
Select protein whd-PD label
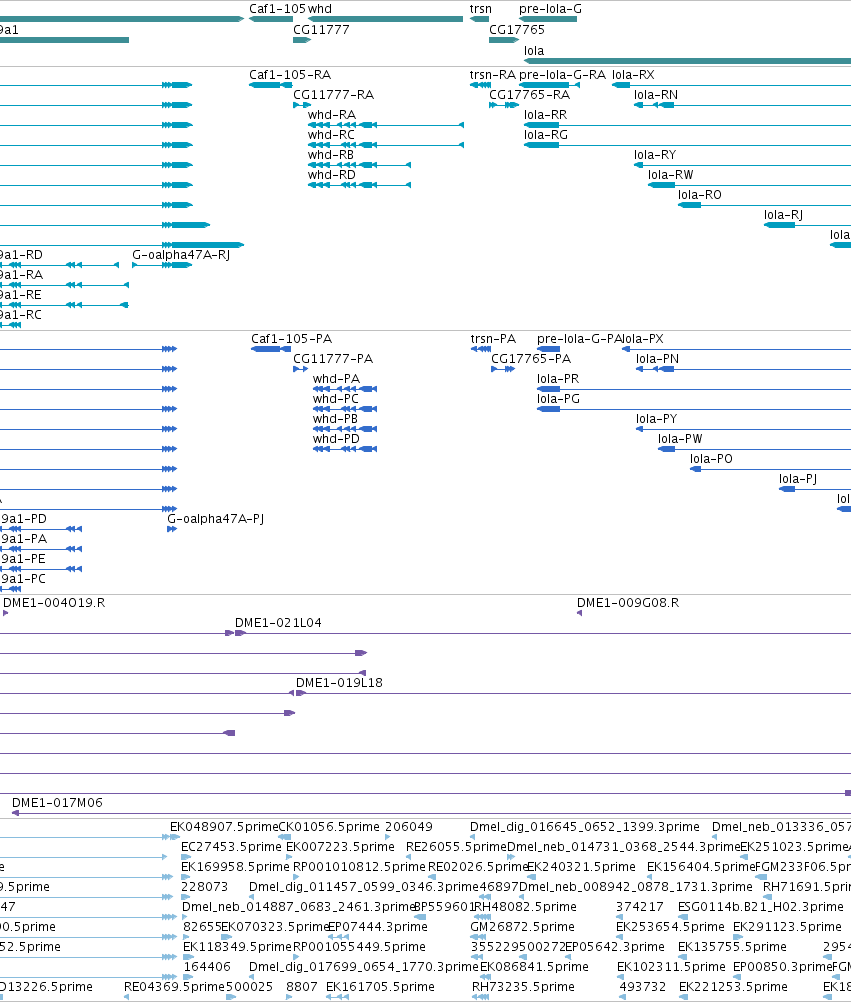(336, 439)
